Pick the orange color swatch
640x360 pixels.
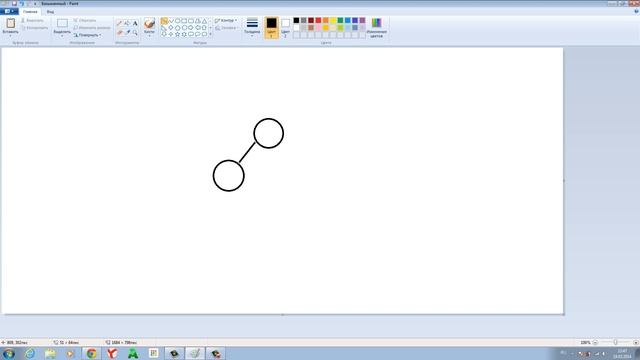pos(326,20)
